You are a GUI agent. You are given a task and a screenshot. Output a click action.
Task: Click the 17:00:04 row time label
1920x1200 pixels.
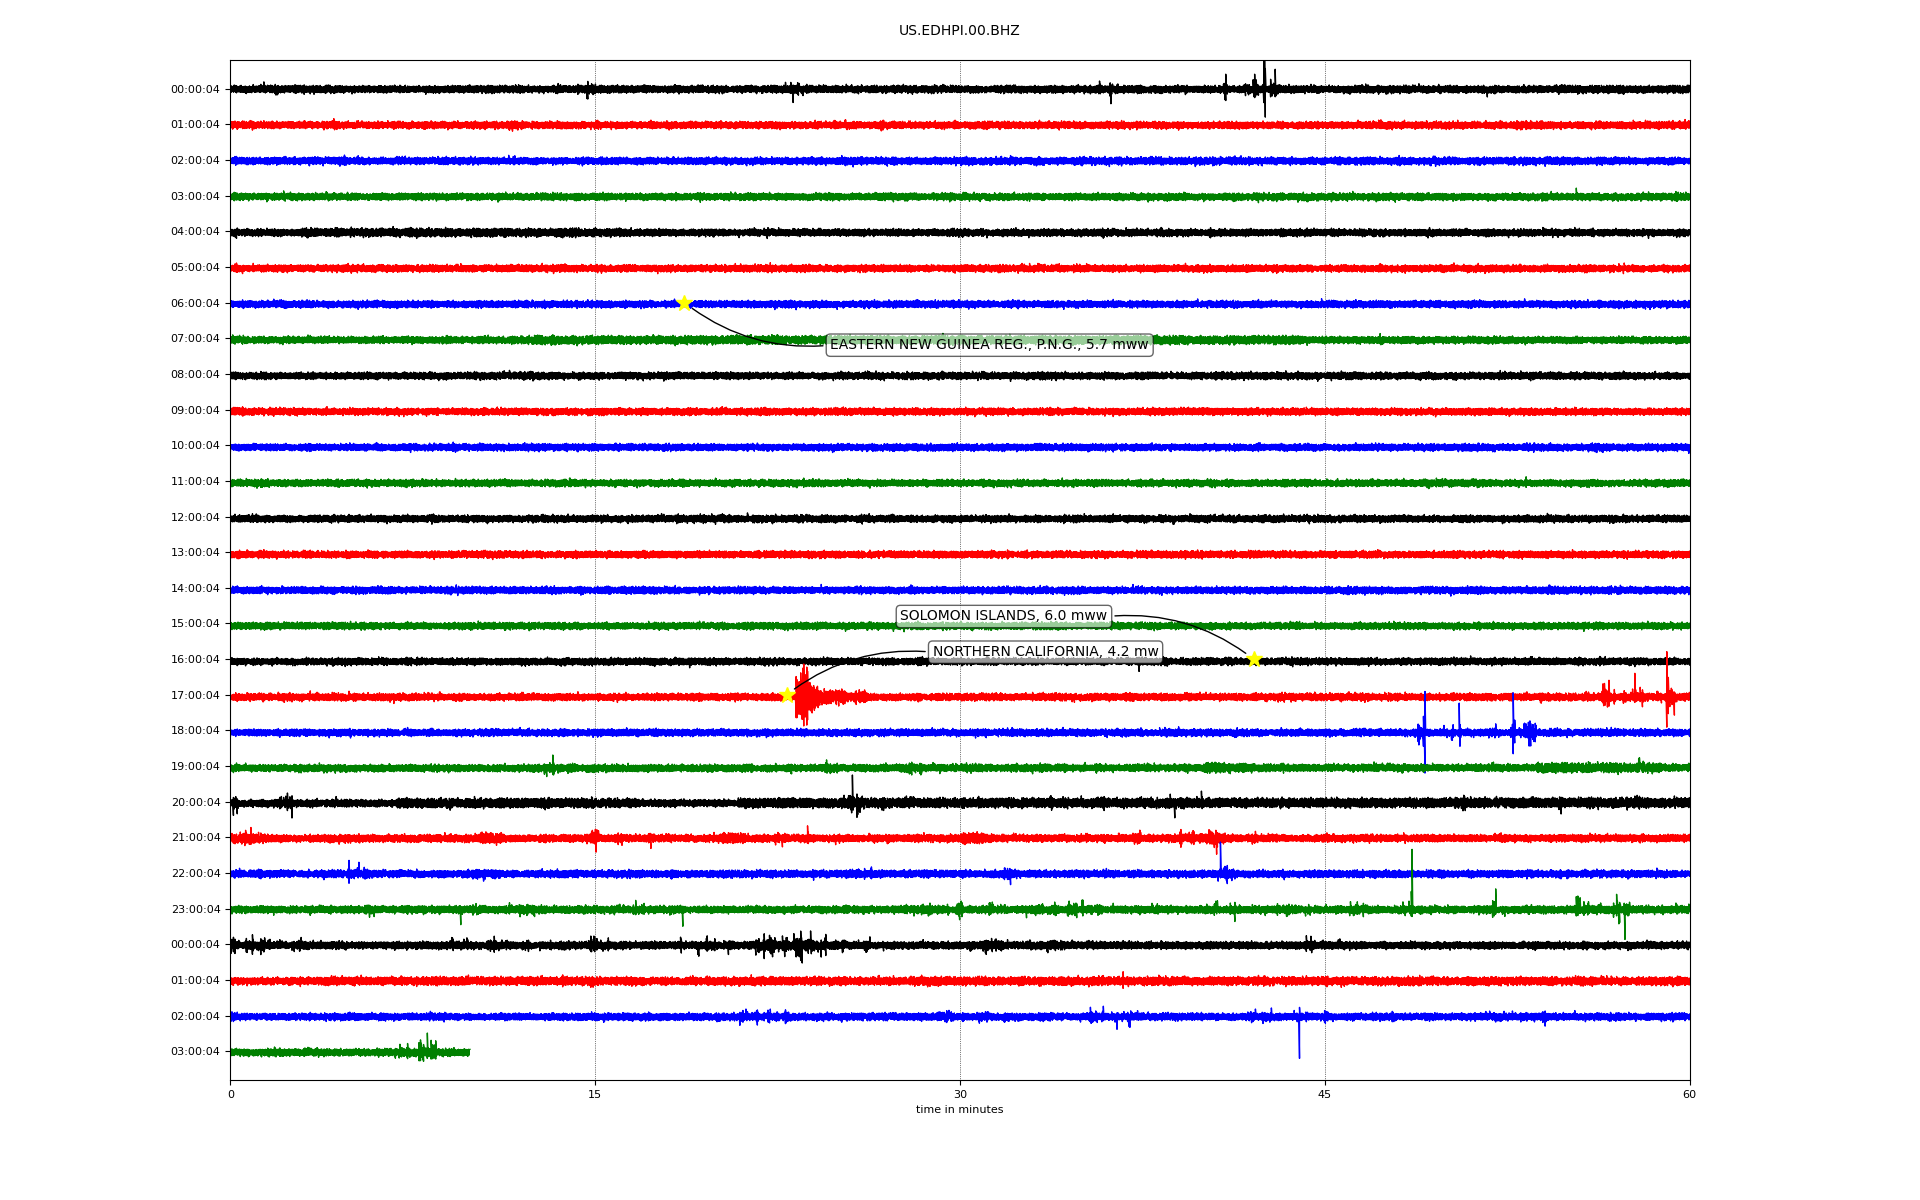tap(195, 696)
